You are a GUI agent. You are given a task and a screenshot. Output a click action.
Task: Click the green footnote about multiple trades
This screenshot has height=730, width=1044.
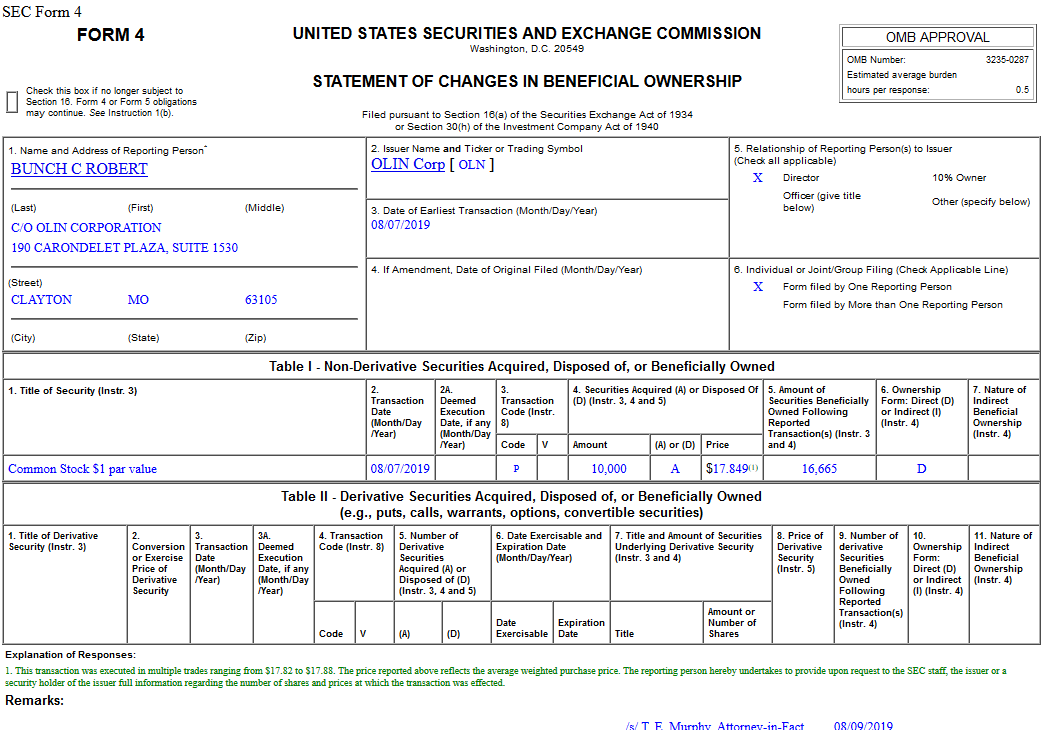tap(506, 677)
